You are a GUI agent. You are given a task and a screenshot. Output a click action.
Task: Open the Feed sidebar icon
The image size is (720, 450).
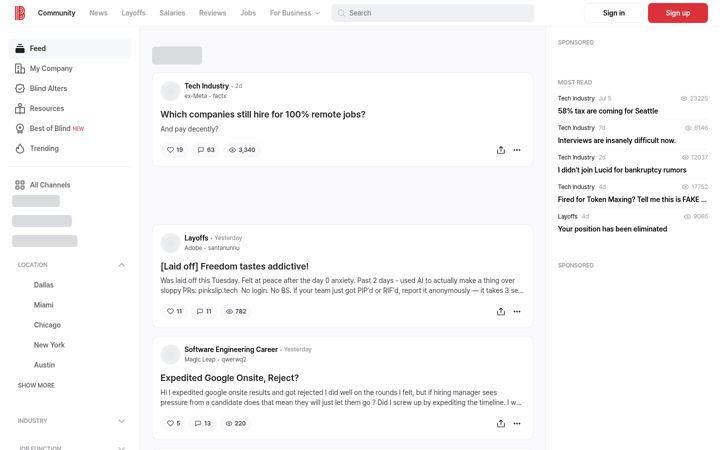pyautogui.click(x=20, y=48)
